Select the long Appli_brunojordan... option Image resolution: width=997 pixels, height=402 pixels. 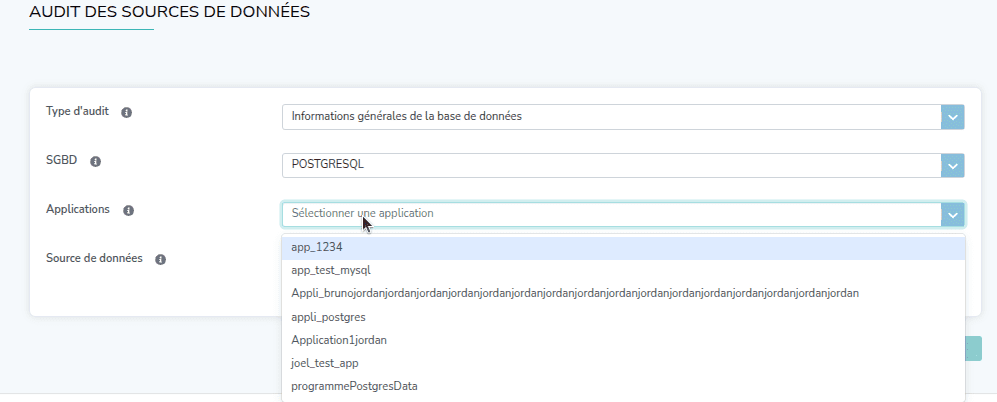(575, 293)
